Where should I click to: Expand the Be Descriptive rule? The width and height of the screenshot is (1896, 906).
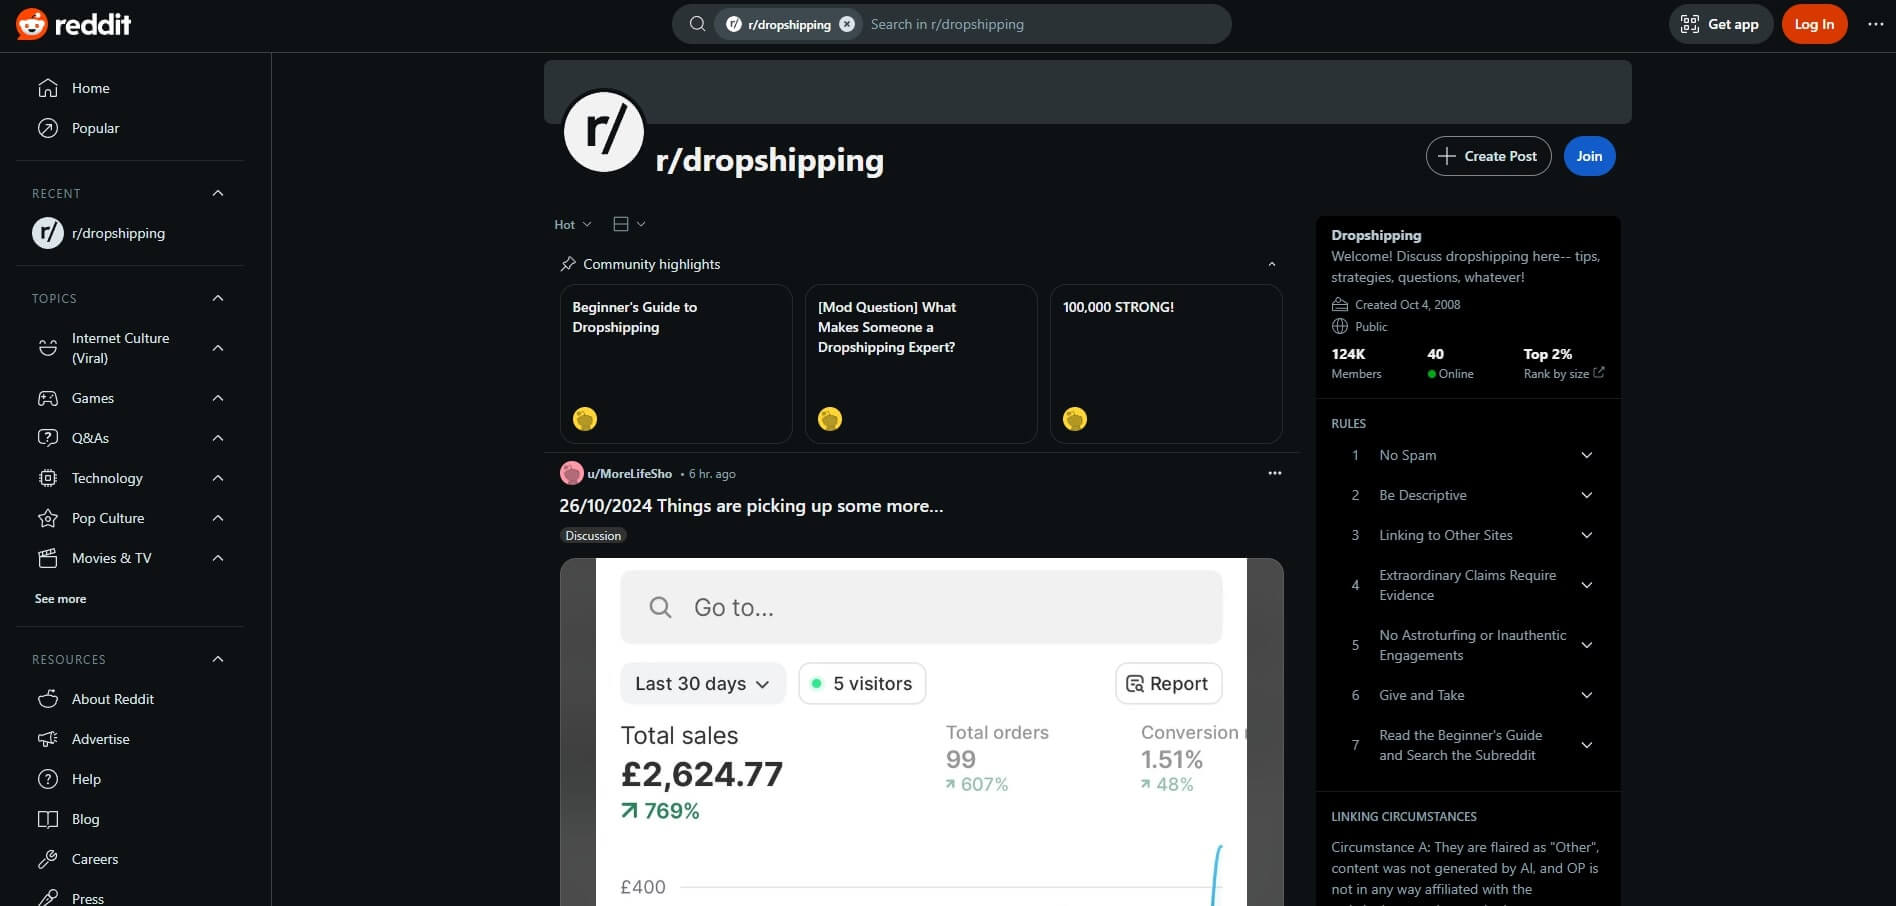point(1586,495)
